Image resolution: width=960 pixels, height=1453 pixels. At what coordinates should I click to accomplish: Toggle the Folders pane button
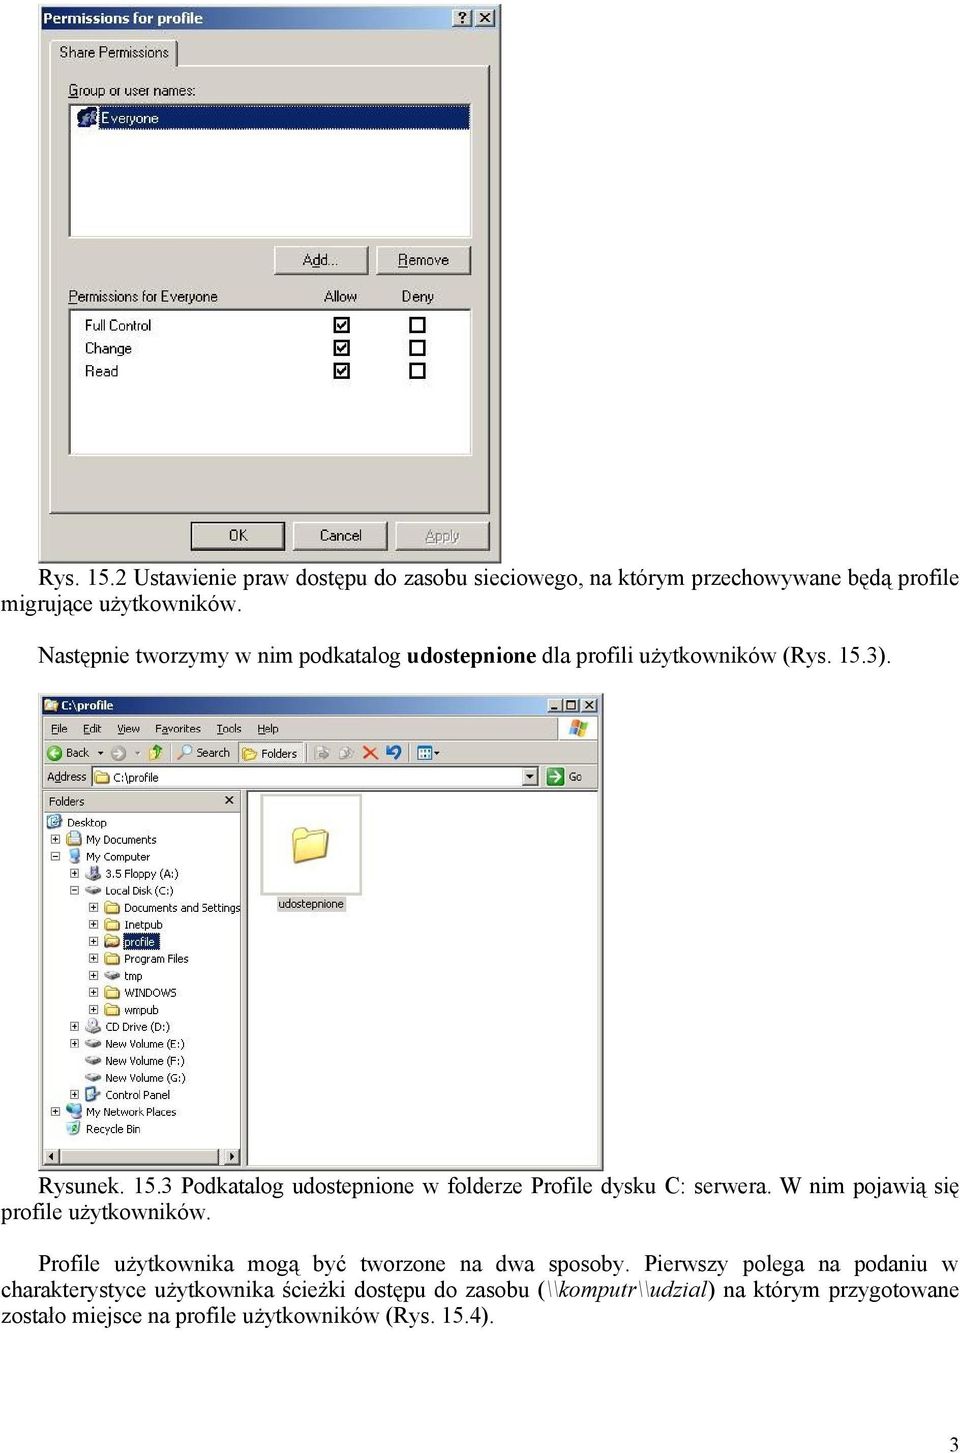point(270,753)
